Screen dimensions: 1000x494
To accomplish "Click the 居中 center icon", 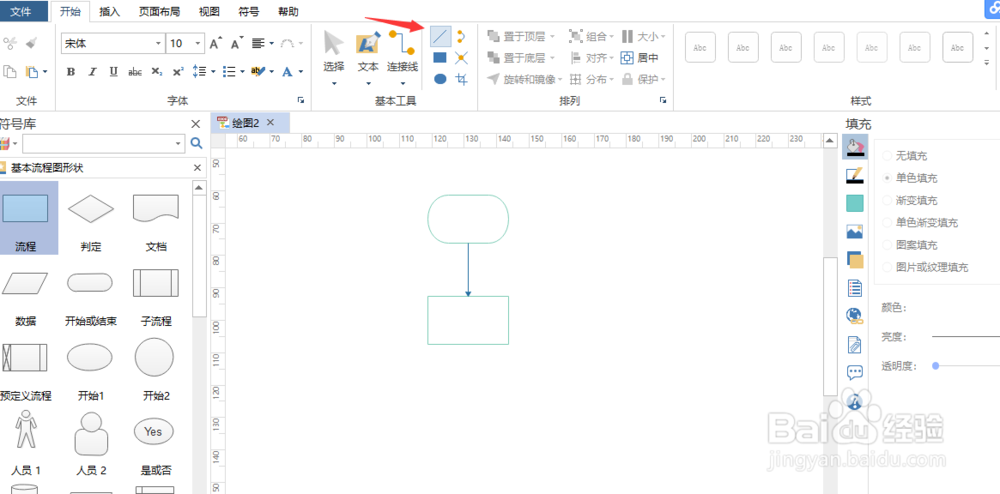I will coord(628,58).
